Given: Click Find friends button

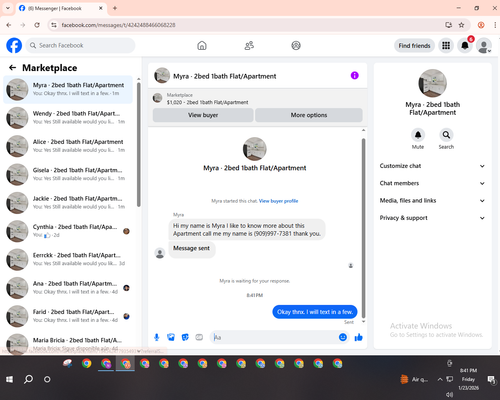Looking at the screenshot, I should 414,46.
